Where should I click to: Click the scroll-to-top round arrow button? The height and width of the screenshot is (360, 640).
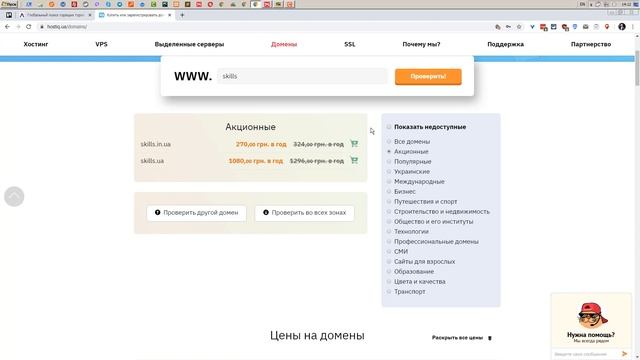click(x=14, y=196)
